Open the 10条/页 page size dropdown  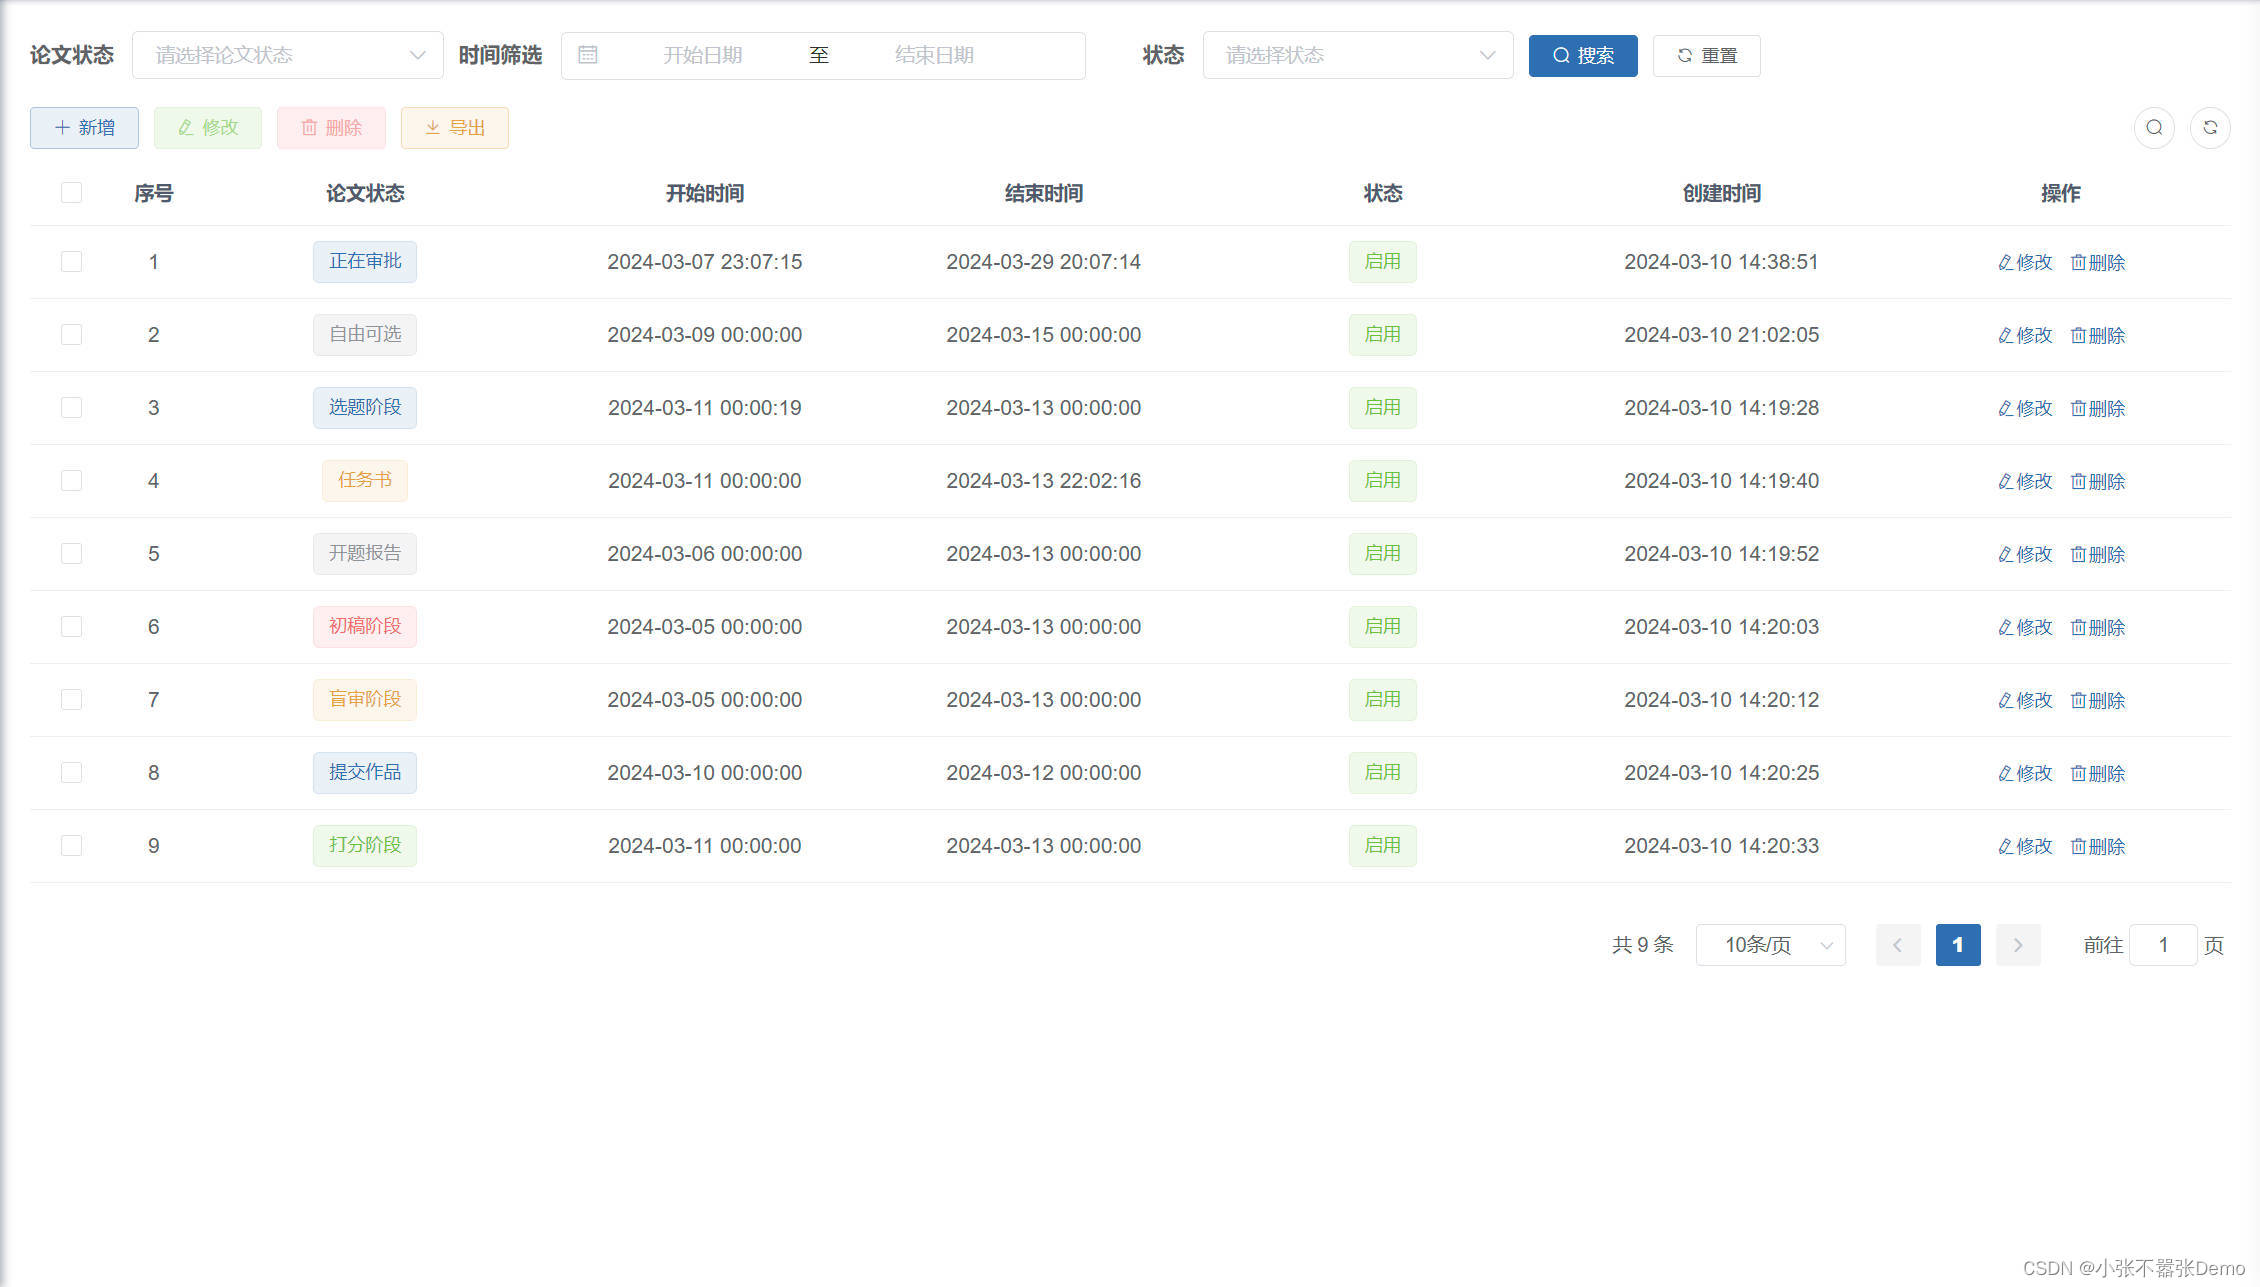tap(1770, 945)
